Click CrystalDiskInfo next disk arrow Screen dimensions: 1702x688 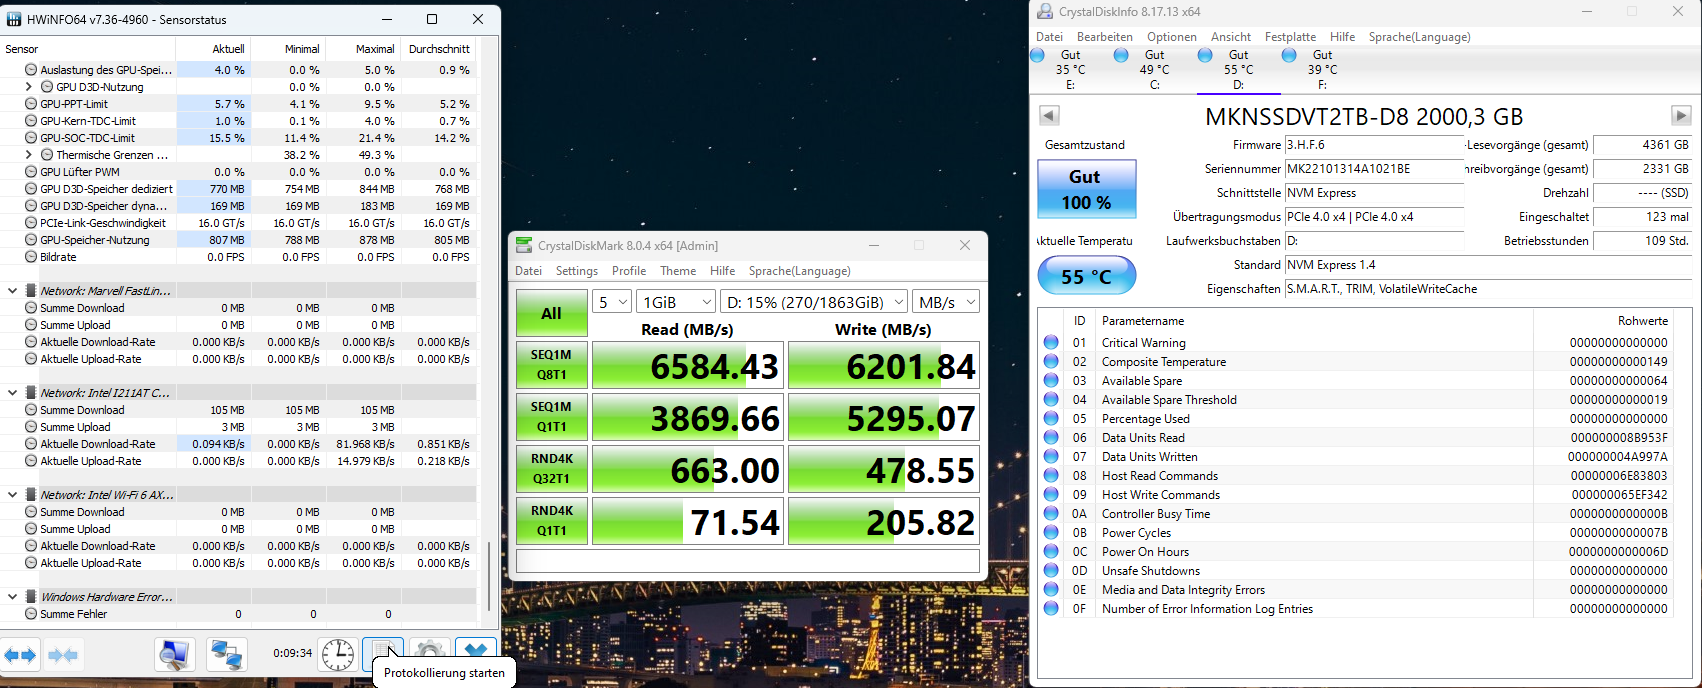pyautogui.click(x=1681, y=115)
